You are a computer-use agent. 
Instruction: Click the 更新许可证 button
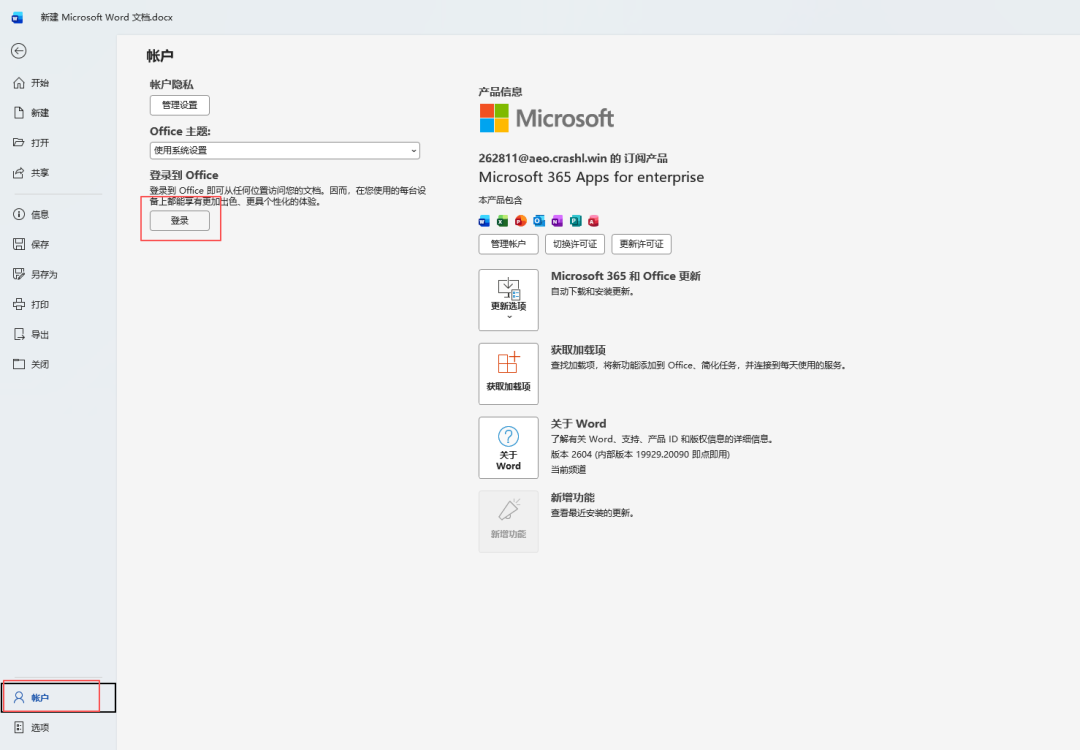click(x=641, y=244)
